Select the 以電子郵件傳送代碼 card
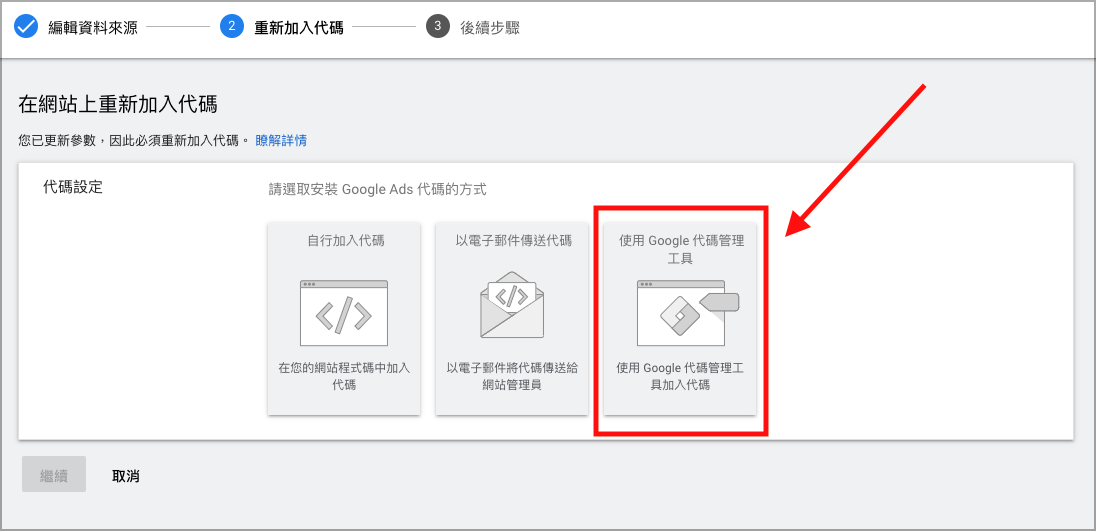Screen dimensions: 1096x531 click(512, 319)
